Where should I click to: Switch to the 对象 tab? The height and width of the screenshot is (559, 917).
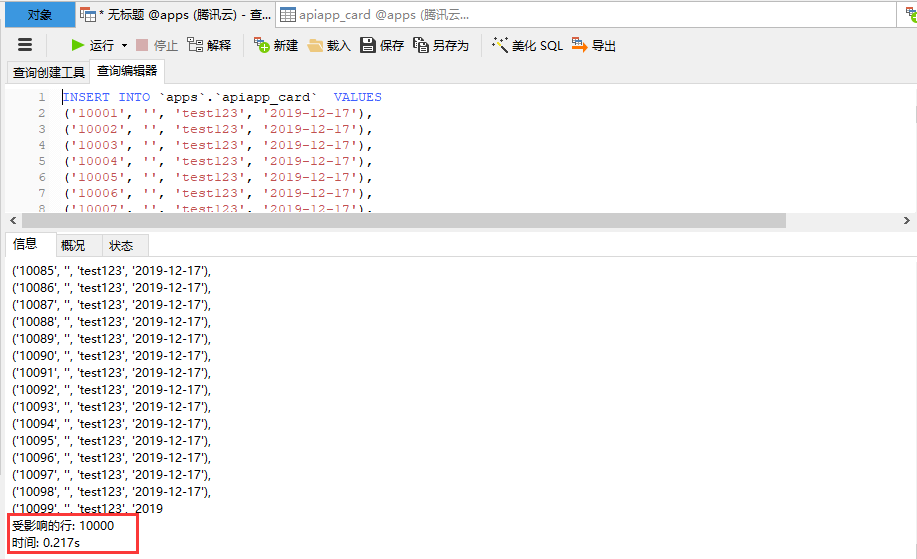(x=40, y=15)
